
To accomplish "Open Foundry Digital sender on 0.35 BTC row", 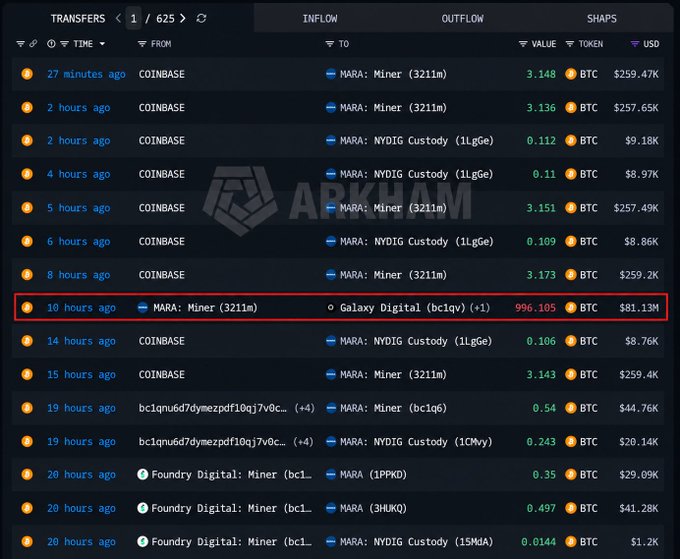I will coord(232,474).
